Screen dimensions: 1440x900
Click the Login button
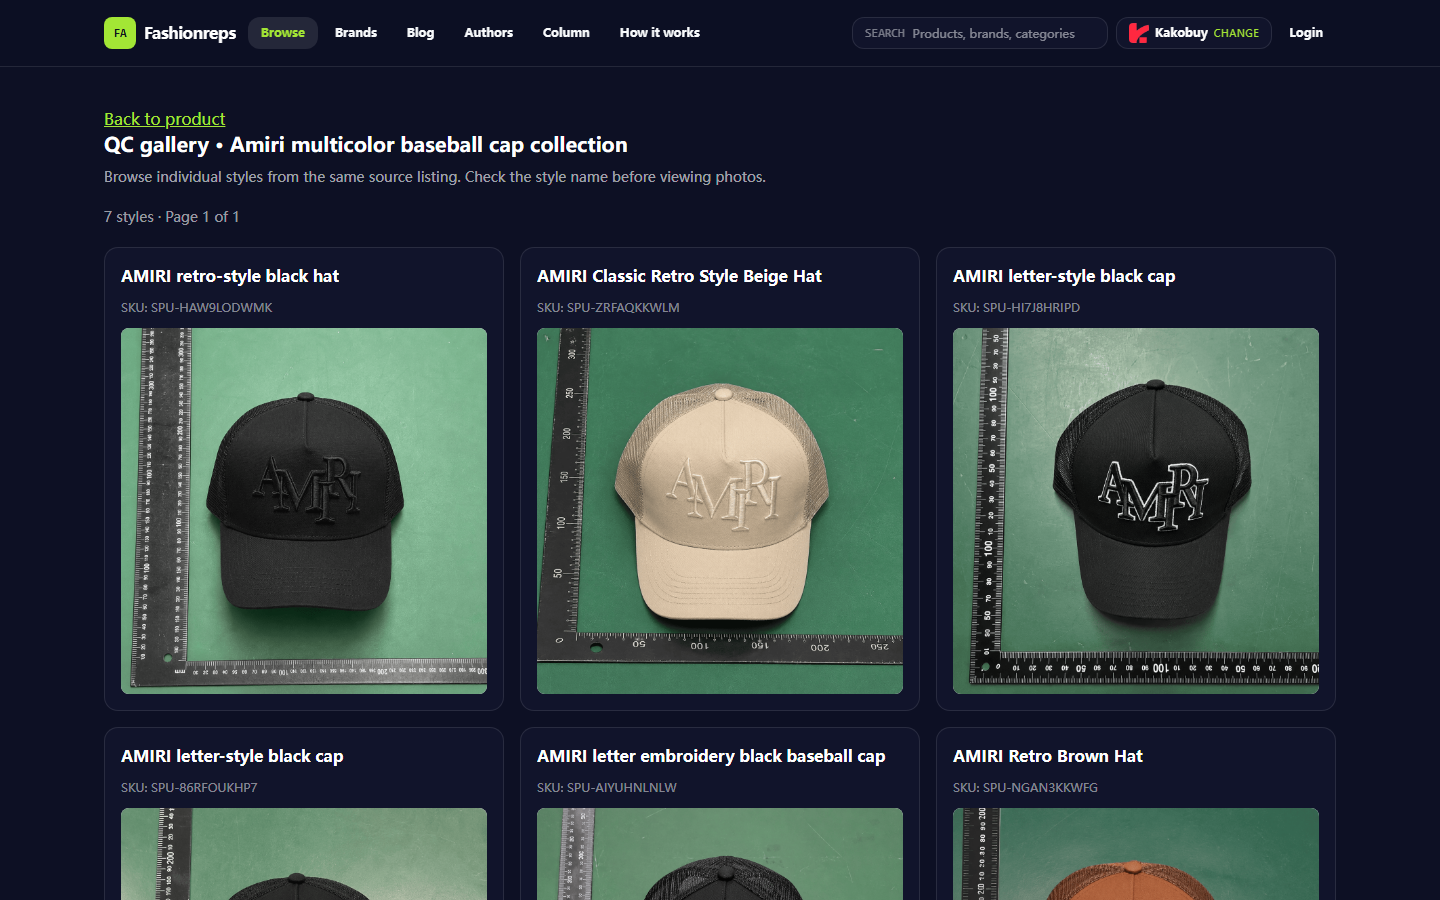(x=1306, y=33)
